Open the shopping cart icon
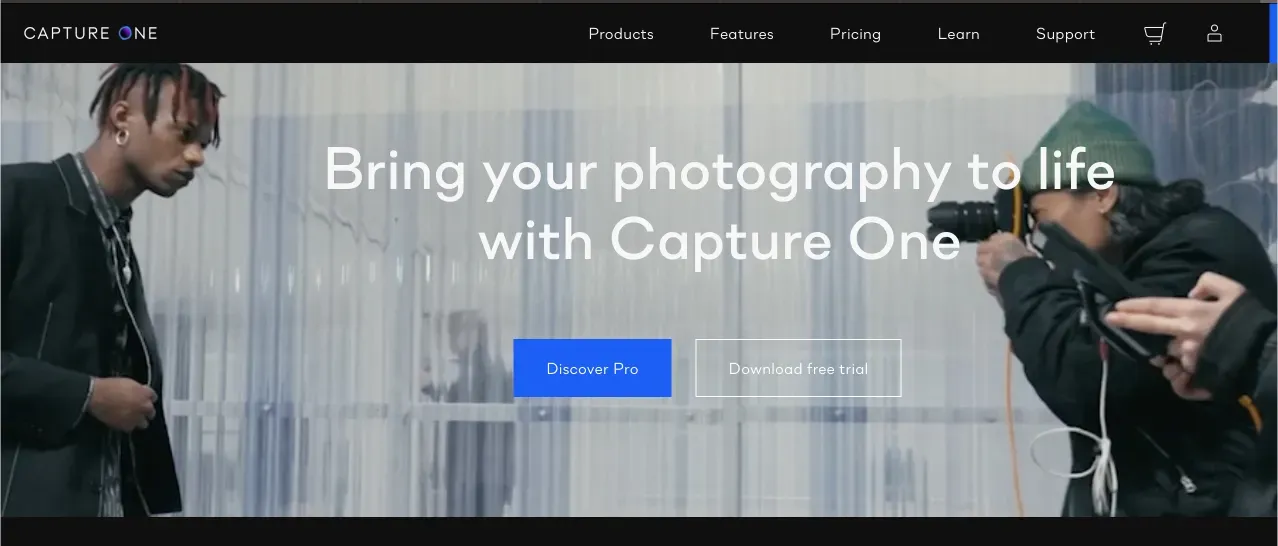This screenshot has height=546, width=1278. click(1155, 34)
